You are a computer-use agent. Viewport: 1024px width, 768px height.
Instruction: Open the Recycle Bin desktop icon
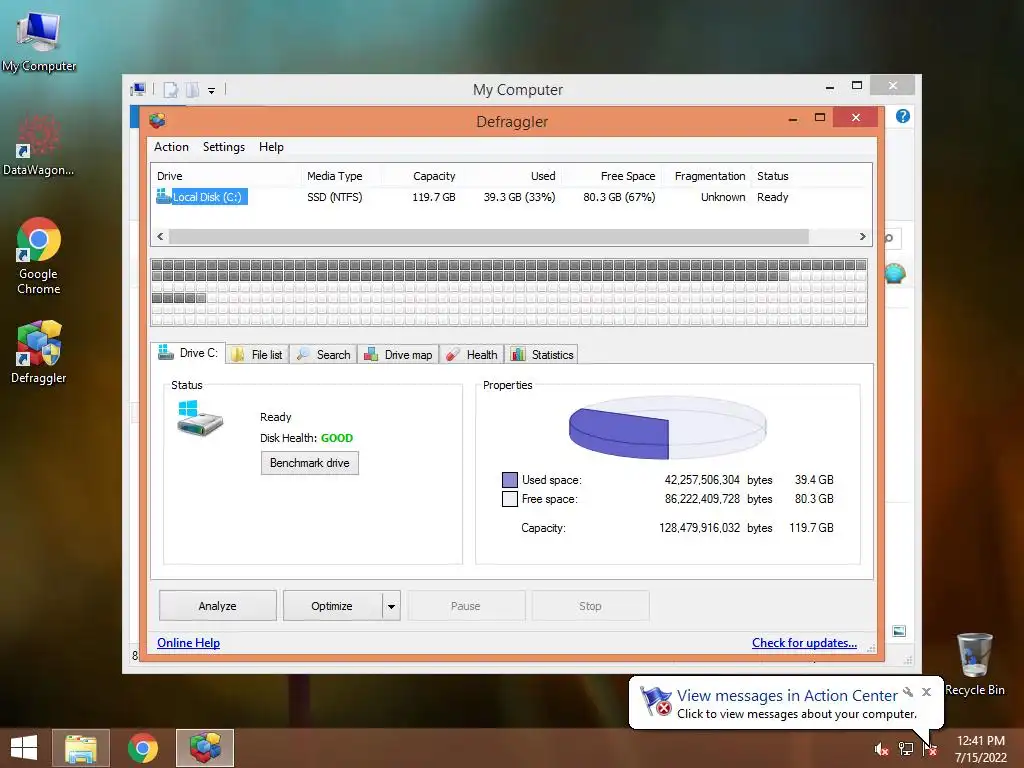click(x=974, y=664)
